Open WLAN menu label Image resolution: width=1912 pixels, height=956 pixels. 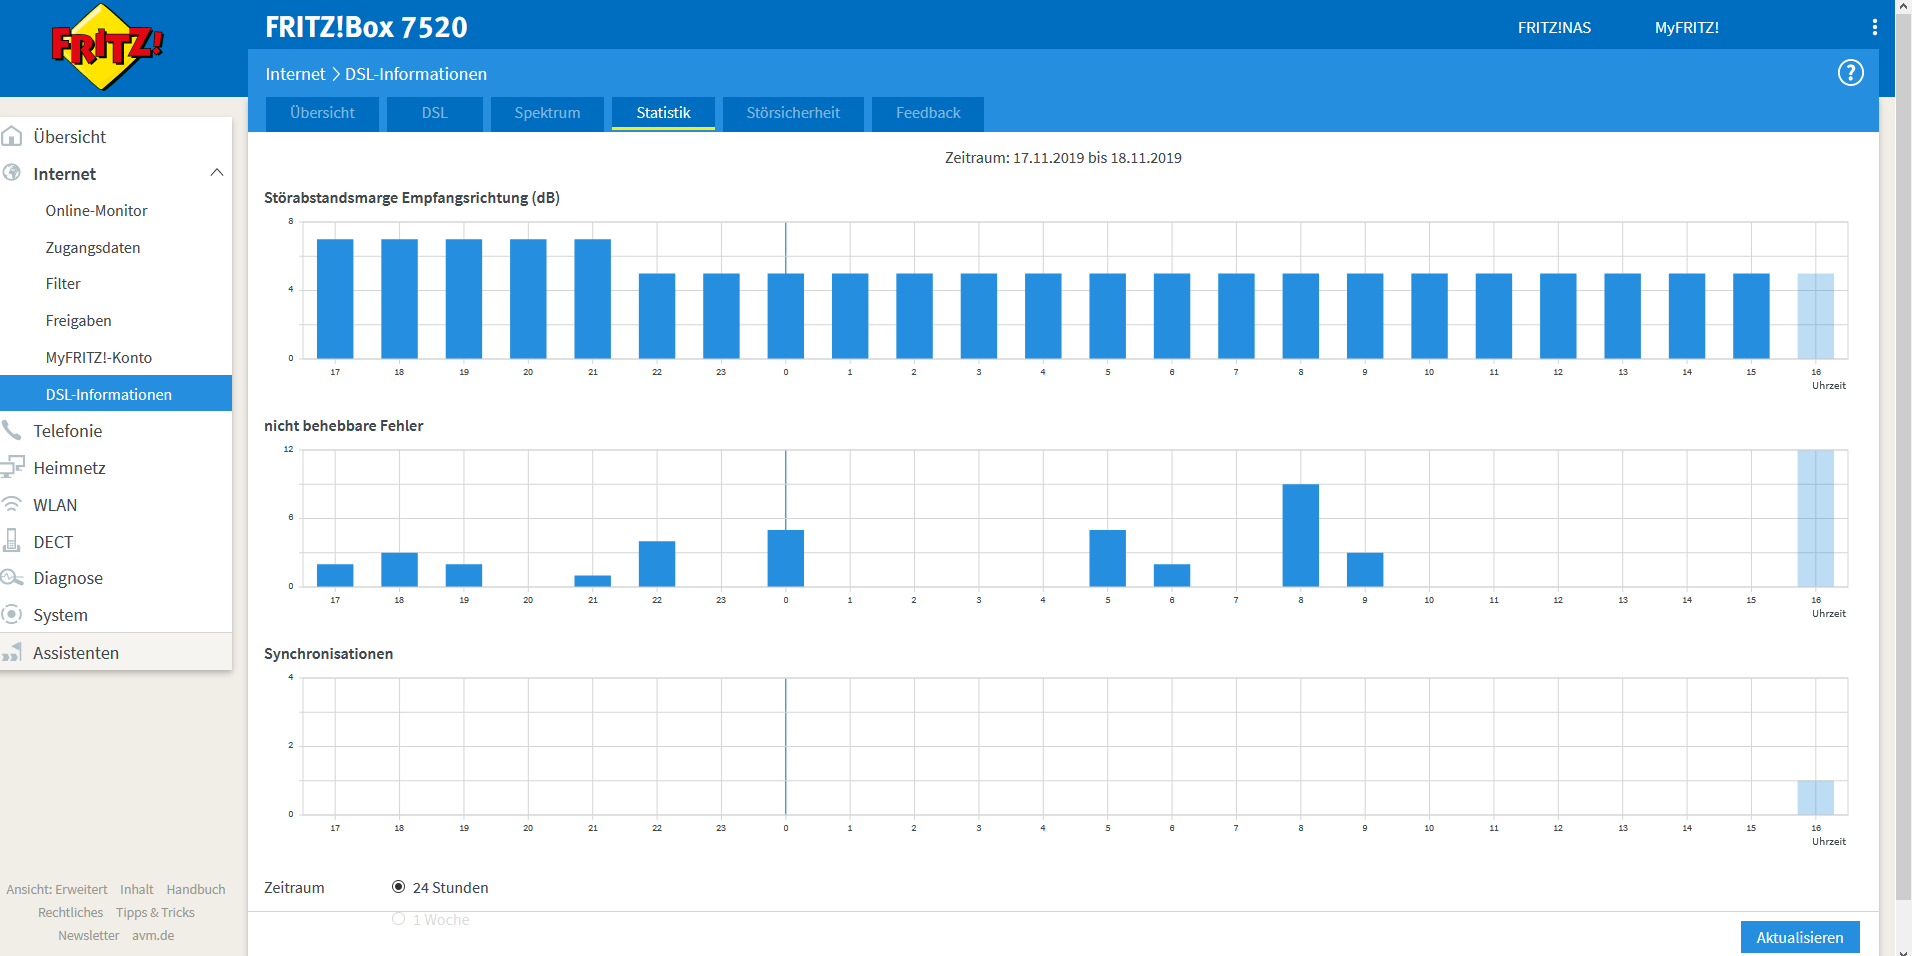tap(55, 505)
